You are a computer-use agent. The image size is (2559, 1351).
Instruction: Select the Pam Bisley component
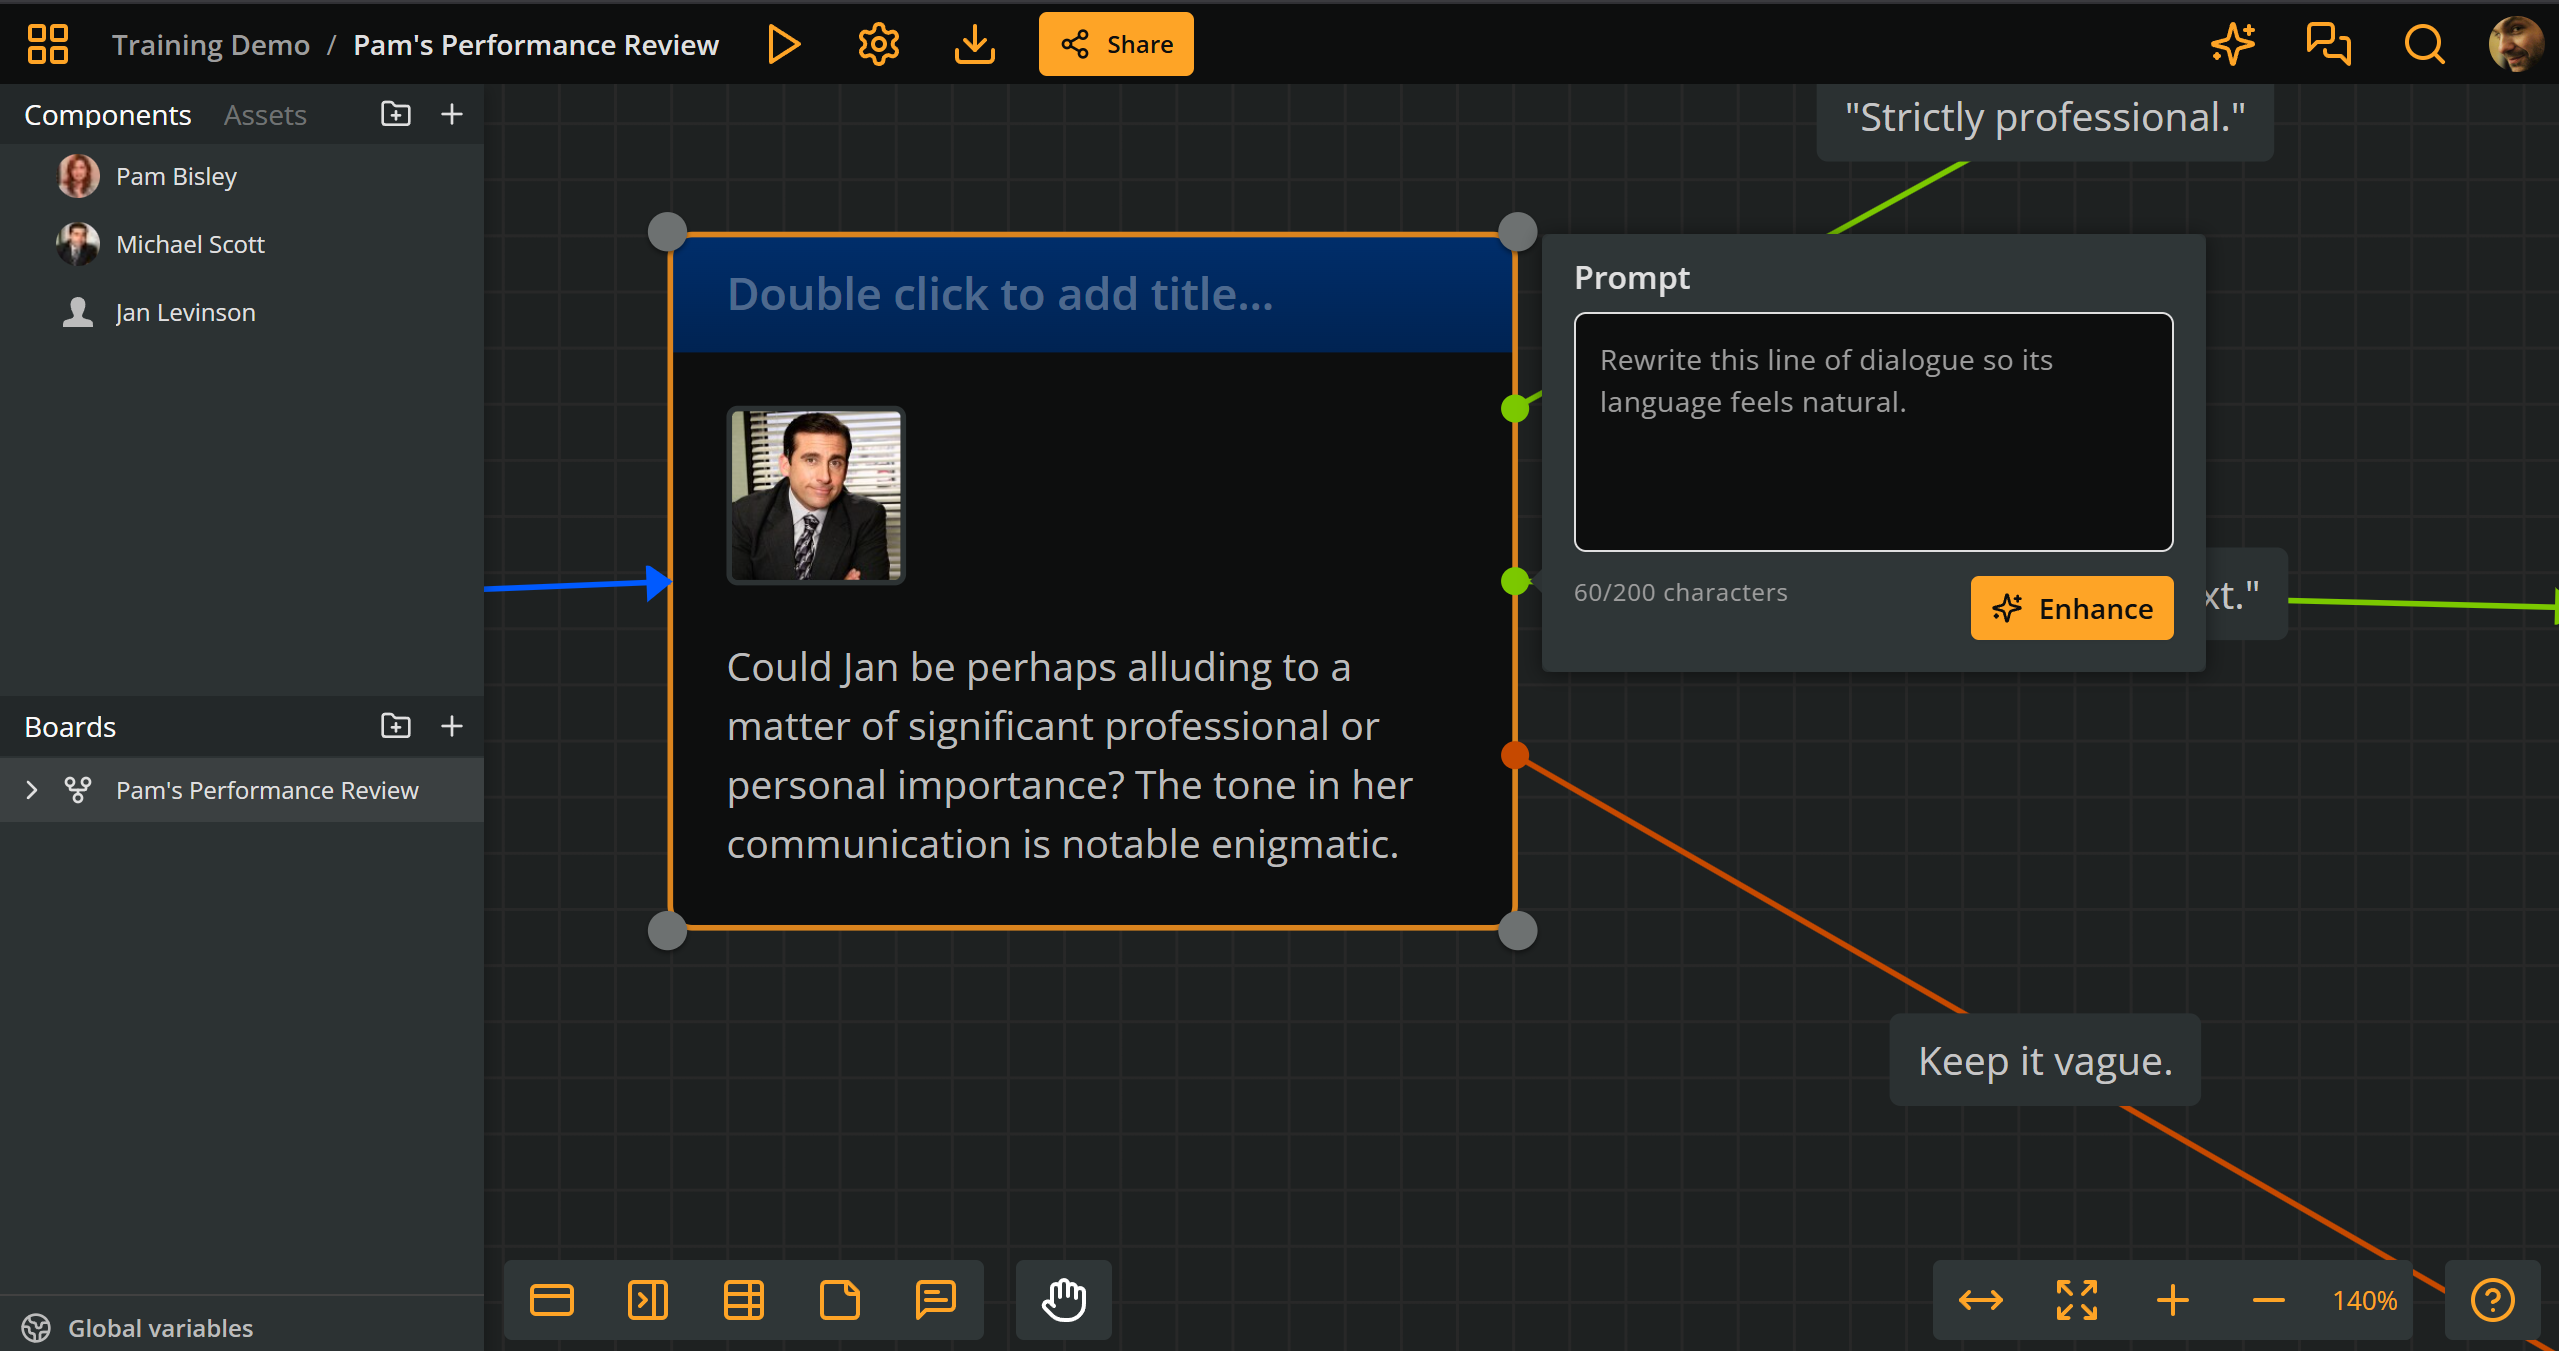(242, 176)
